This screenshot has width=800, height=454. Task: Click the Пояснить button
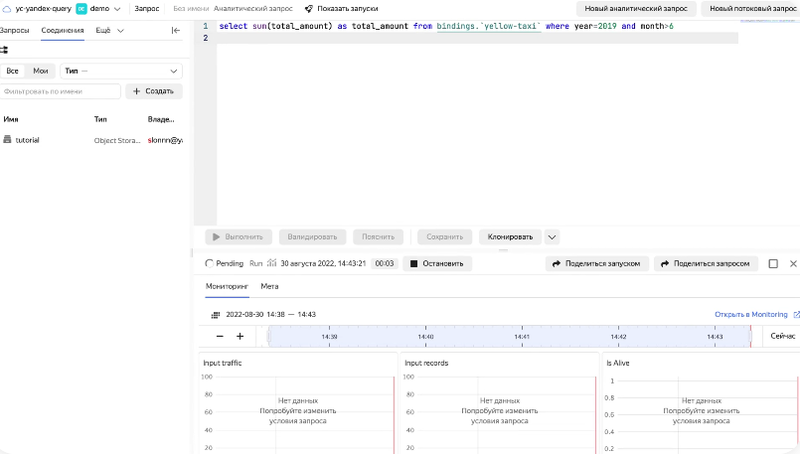[378, 237]
